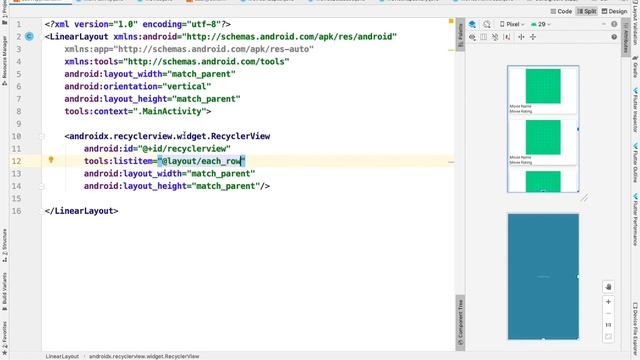Click the yellow warning stripe on line 12 in scrollbar
Viewport: 640px width, 360px height.
[451, 162]
